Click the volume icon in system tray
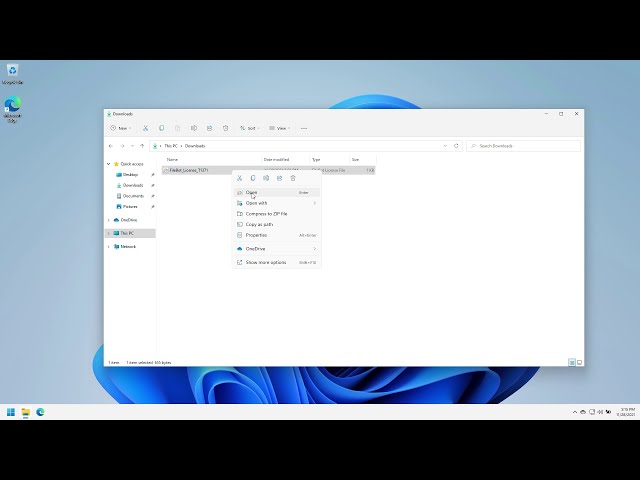The image size is (640, 480). click(x=600, y=412)
